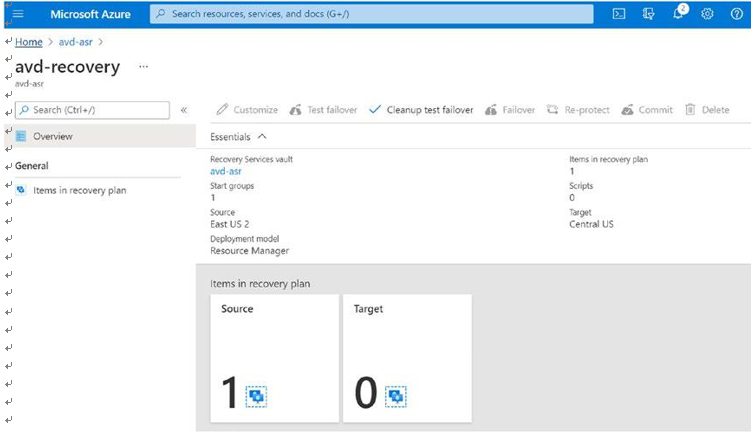Open portal settings gear
The height and width of the screenshot is (435, 755).
(x=707, y=14)
